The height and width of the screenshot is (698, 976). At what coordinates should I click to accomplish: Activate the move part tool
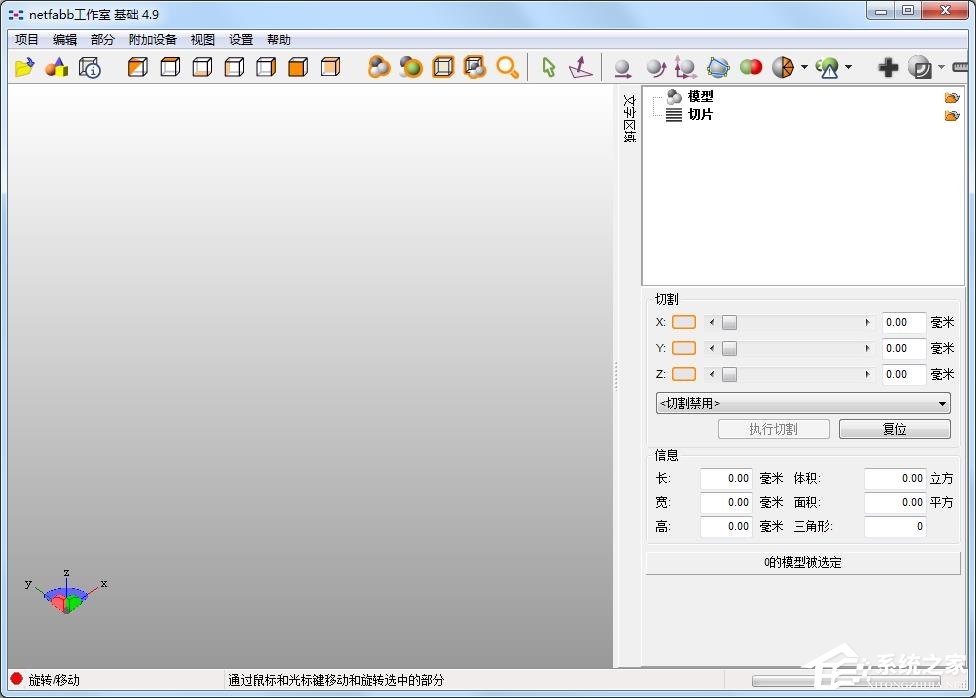click(x=622, y=67)
